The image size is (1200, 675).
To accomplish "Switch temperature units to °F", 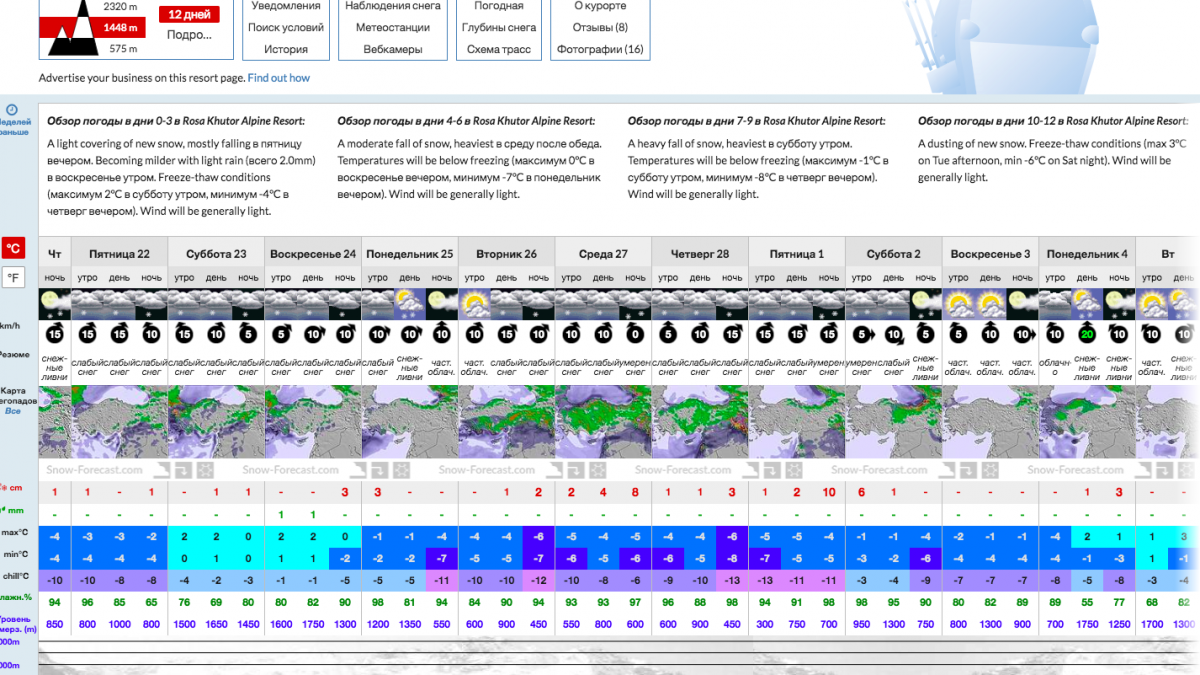I will coord(14,278).
